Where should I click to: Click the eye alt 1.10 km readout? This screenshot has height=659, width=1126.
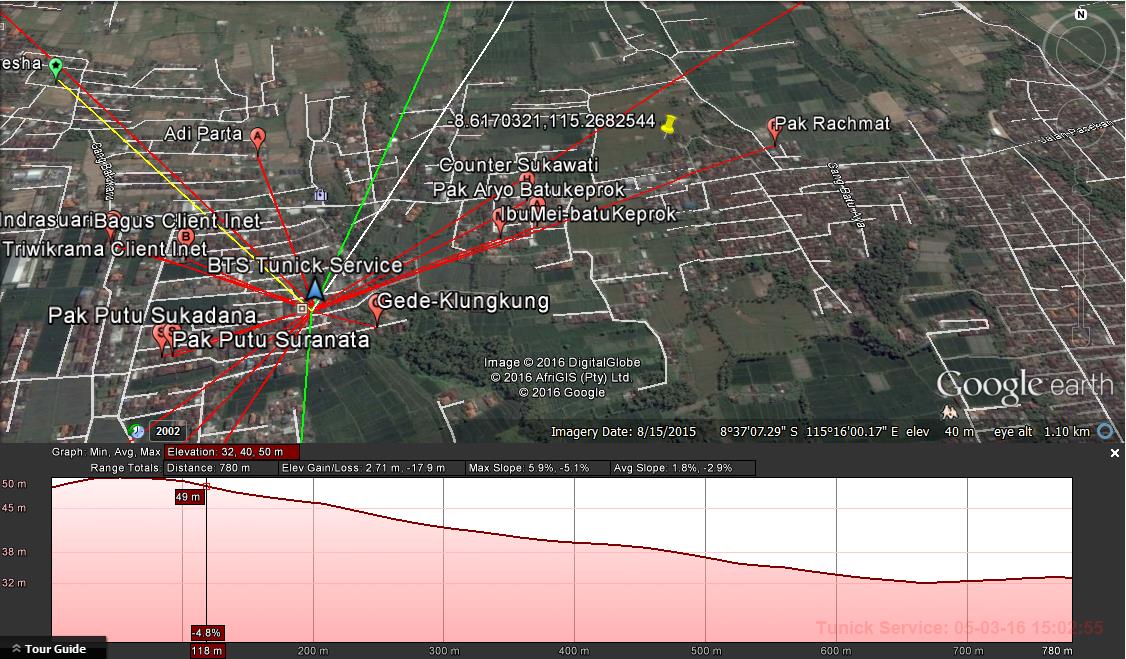coord(1042,431)
